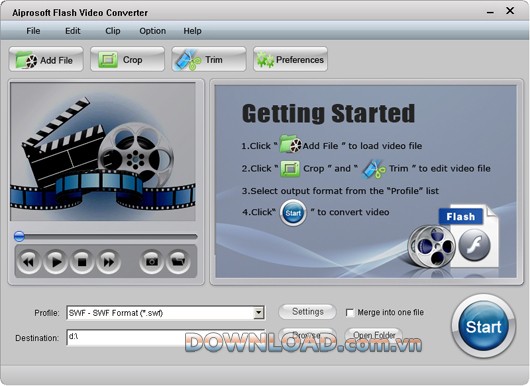Image resolution: width=530 pixels, height=386 pixels.
Task: Open the Trim tool
Action: 209,59
